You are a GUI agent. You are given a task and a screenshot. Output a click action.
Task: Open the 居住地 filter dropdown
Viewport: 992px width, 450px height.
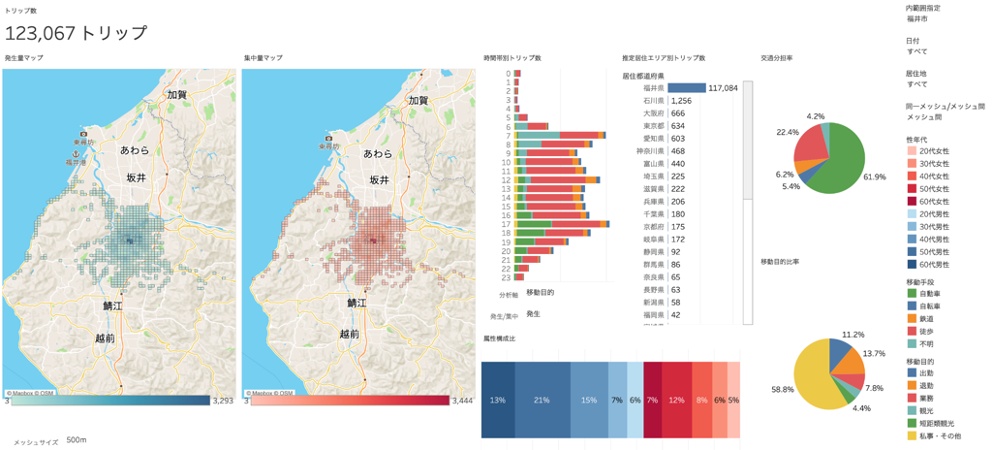tap(916, 84)
